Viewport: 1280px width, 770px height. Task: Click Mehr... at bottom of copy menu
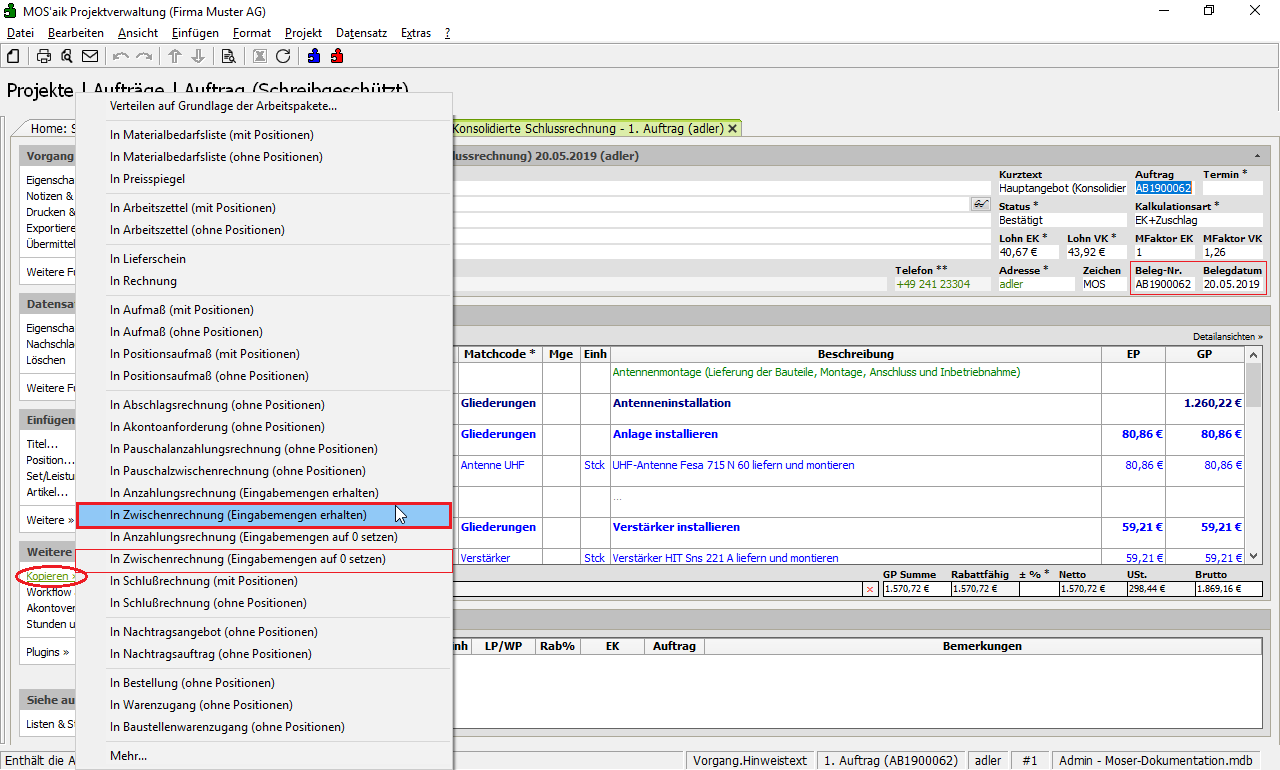point(128,756)
